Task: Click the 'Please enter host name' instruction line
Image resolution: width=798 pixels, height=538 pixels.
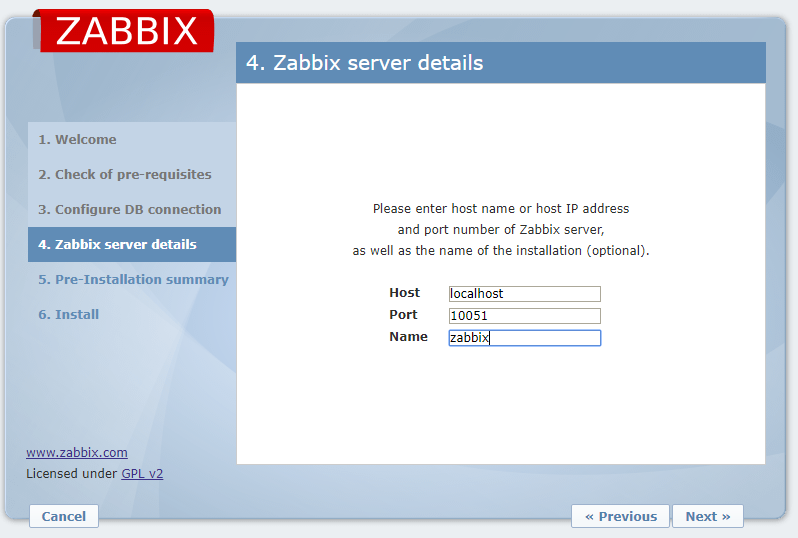Action: tap(501, 209)
